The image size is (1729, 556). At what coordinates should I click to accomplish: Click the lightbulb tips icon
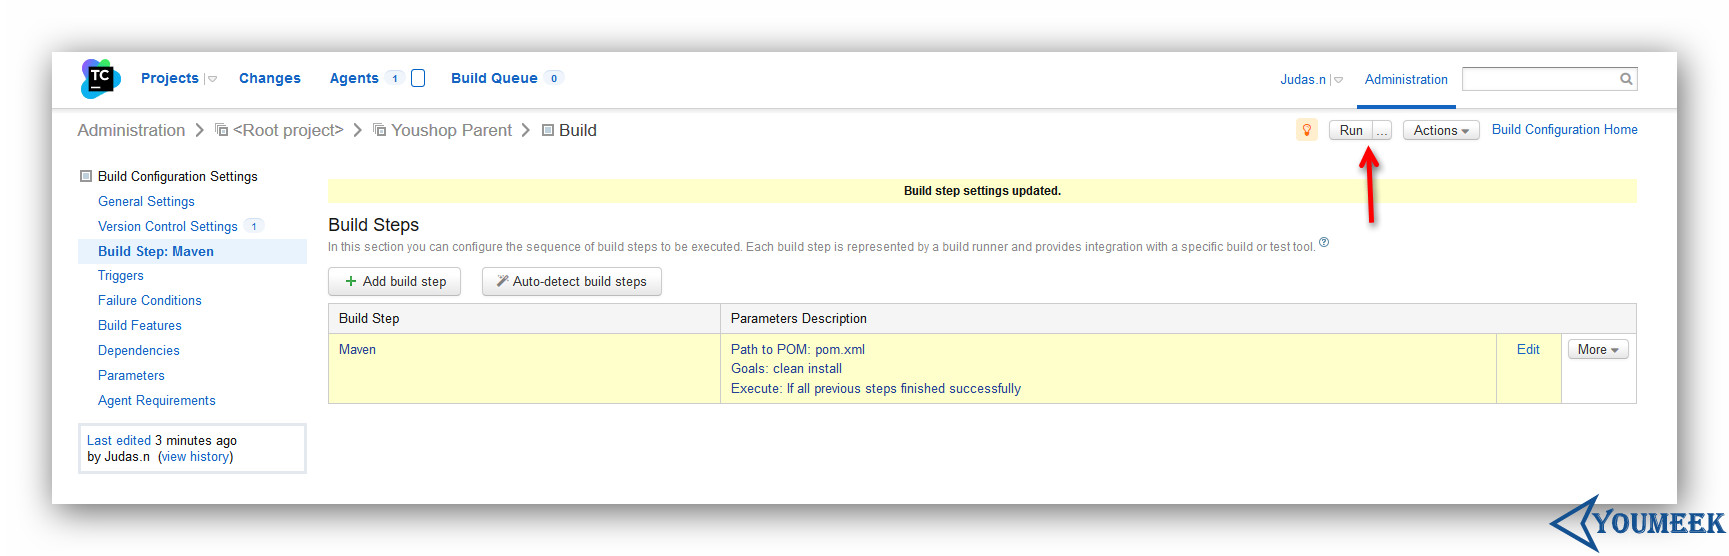point(1306,130)
